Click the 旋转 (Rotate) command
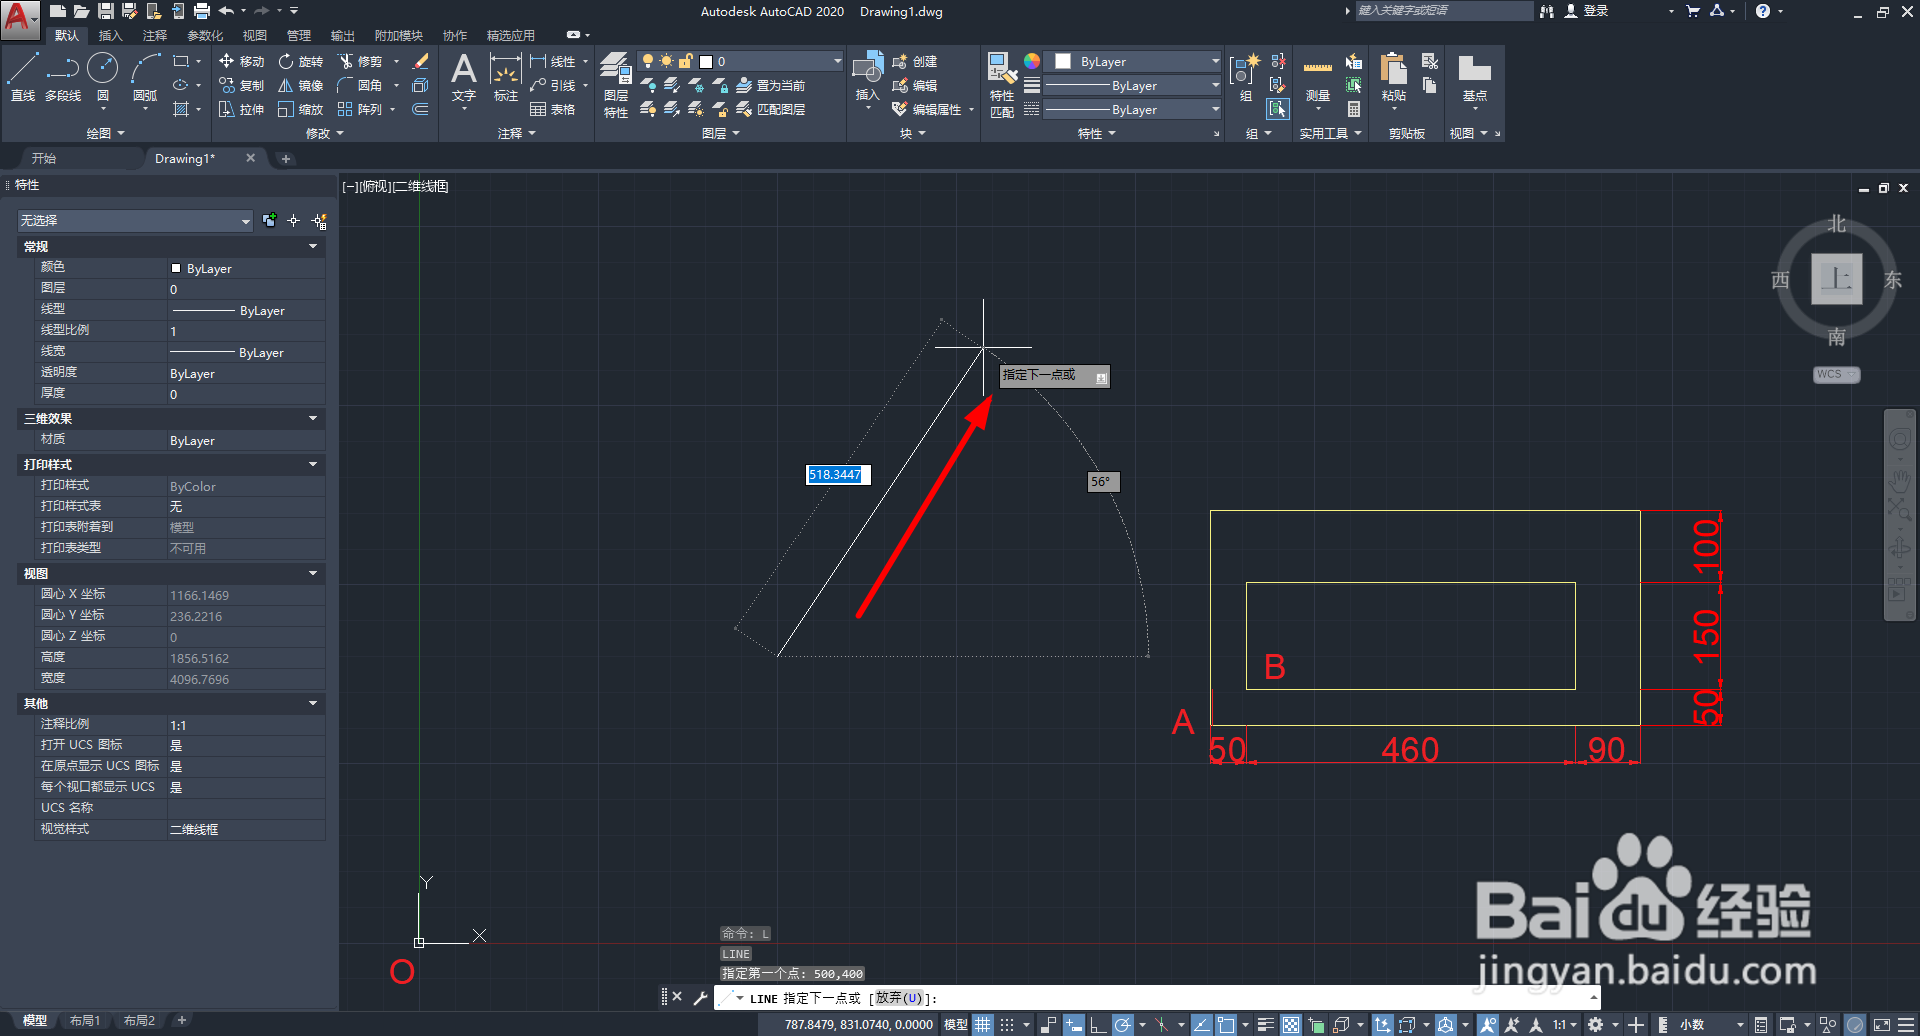This screenshot has width=1920, height=1036. [x=301, y=61]
